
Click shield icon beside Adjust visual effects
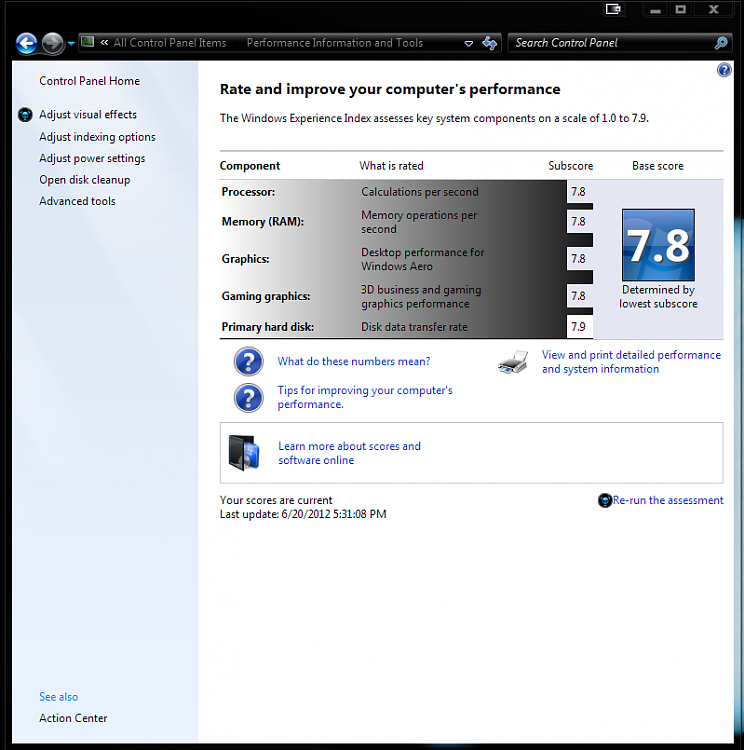25,115
